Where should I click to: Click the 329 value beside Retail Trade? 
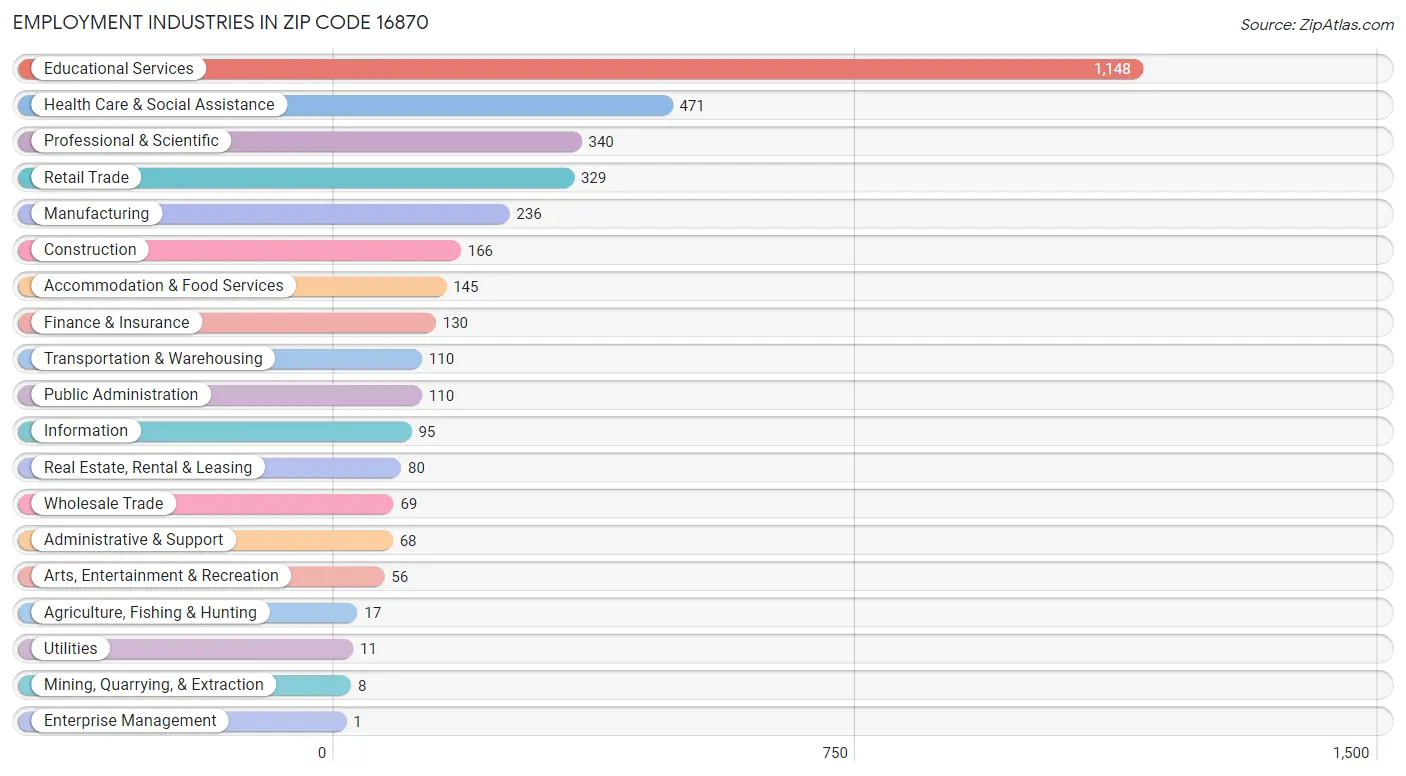point(593,178)
